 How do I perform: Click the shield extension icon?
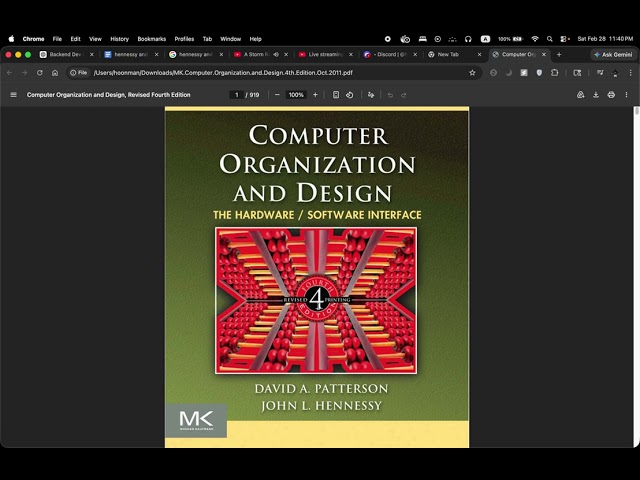(x=539, y=73)
